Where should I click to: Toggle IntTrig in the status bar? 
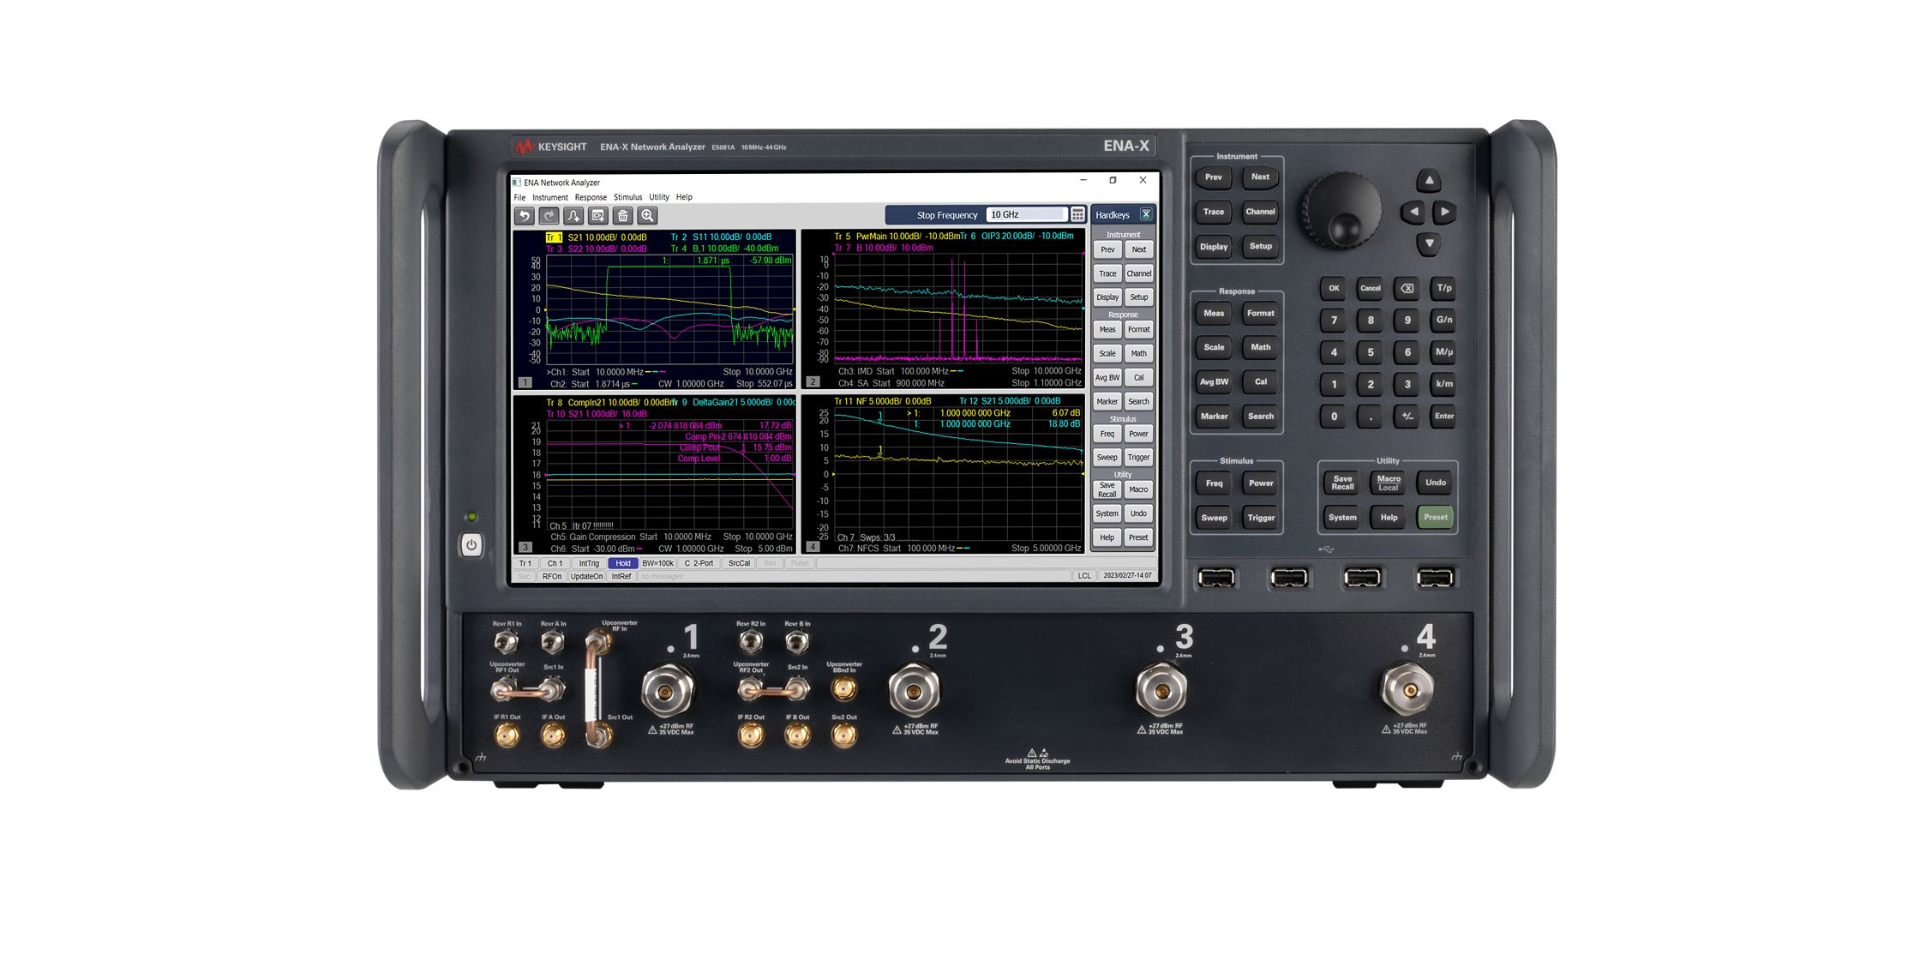click(589, 563)
